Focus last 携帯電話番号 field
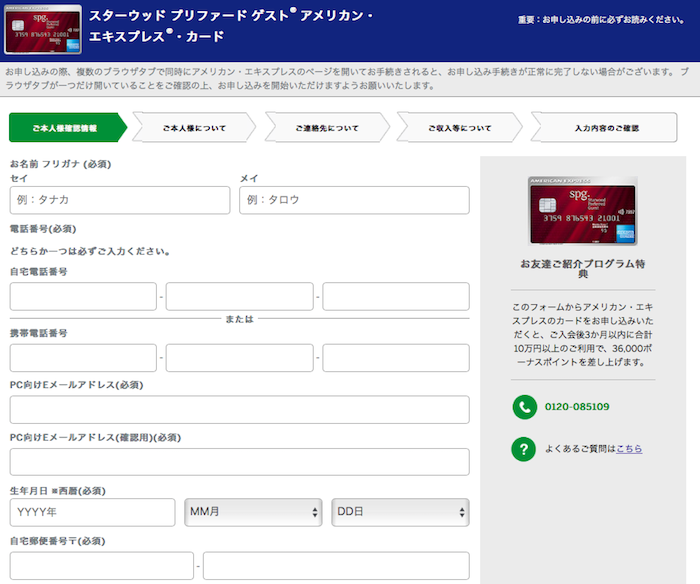 tap(396, 358)
